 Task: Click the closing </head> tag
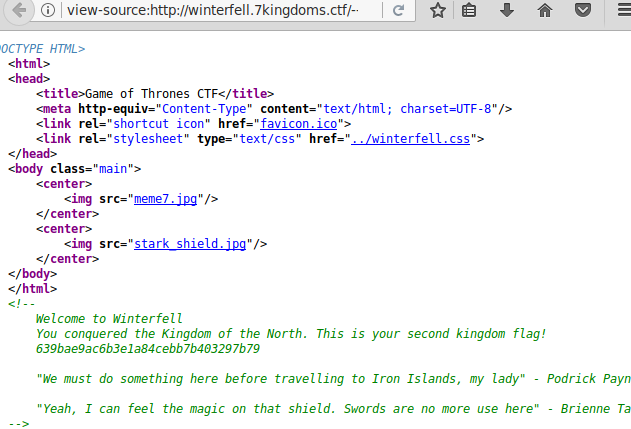pyautogui.click(x=33, y=154)
